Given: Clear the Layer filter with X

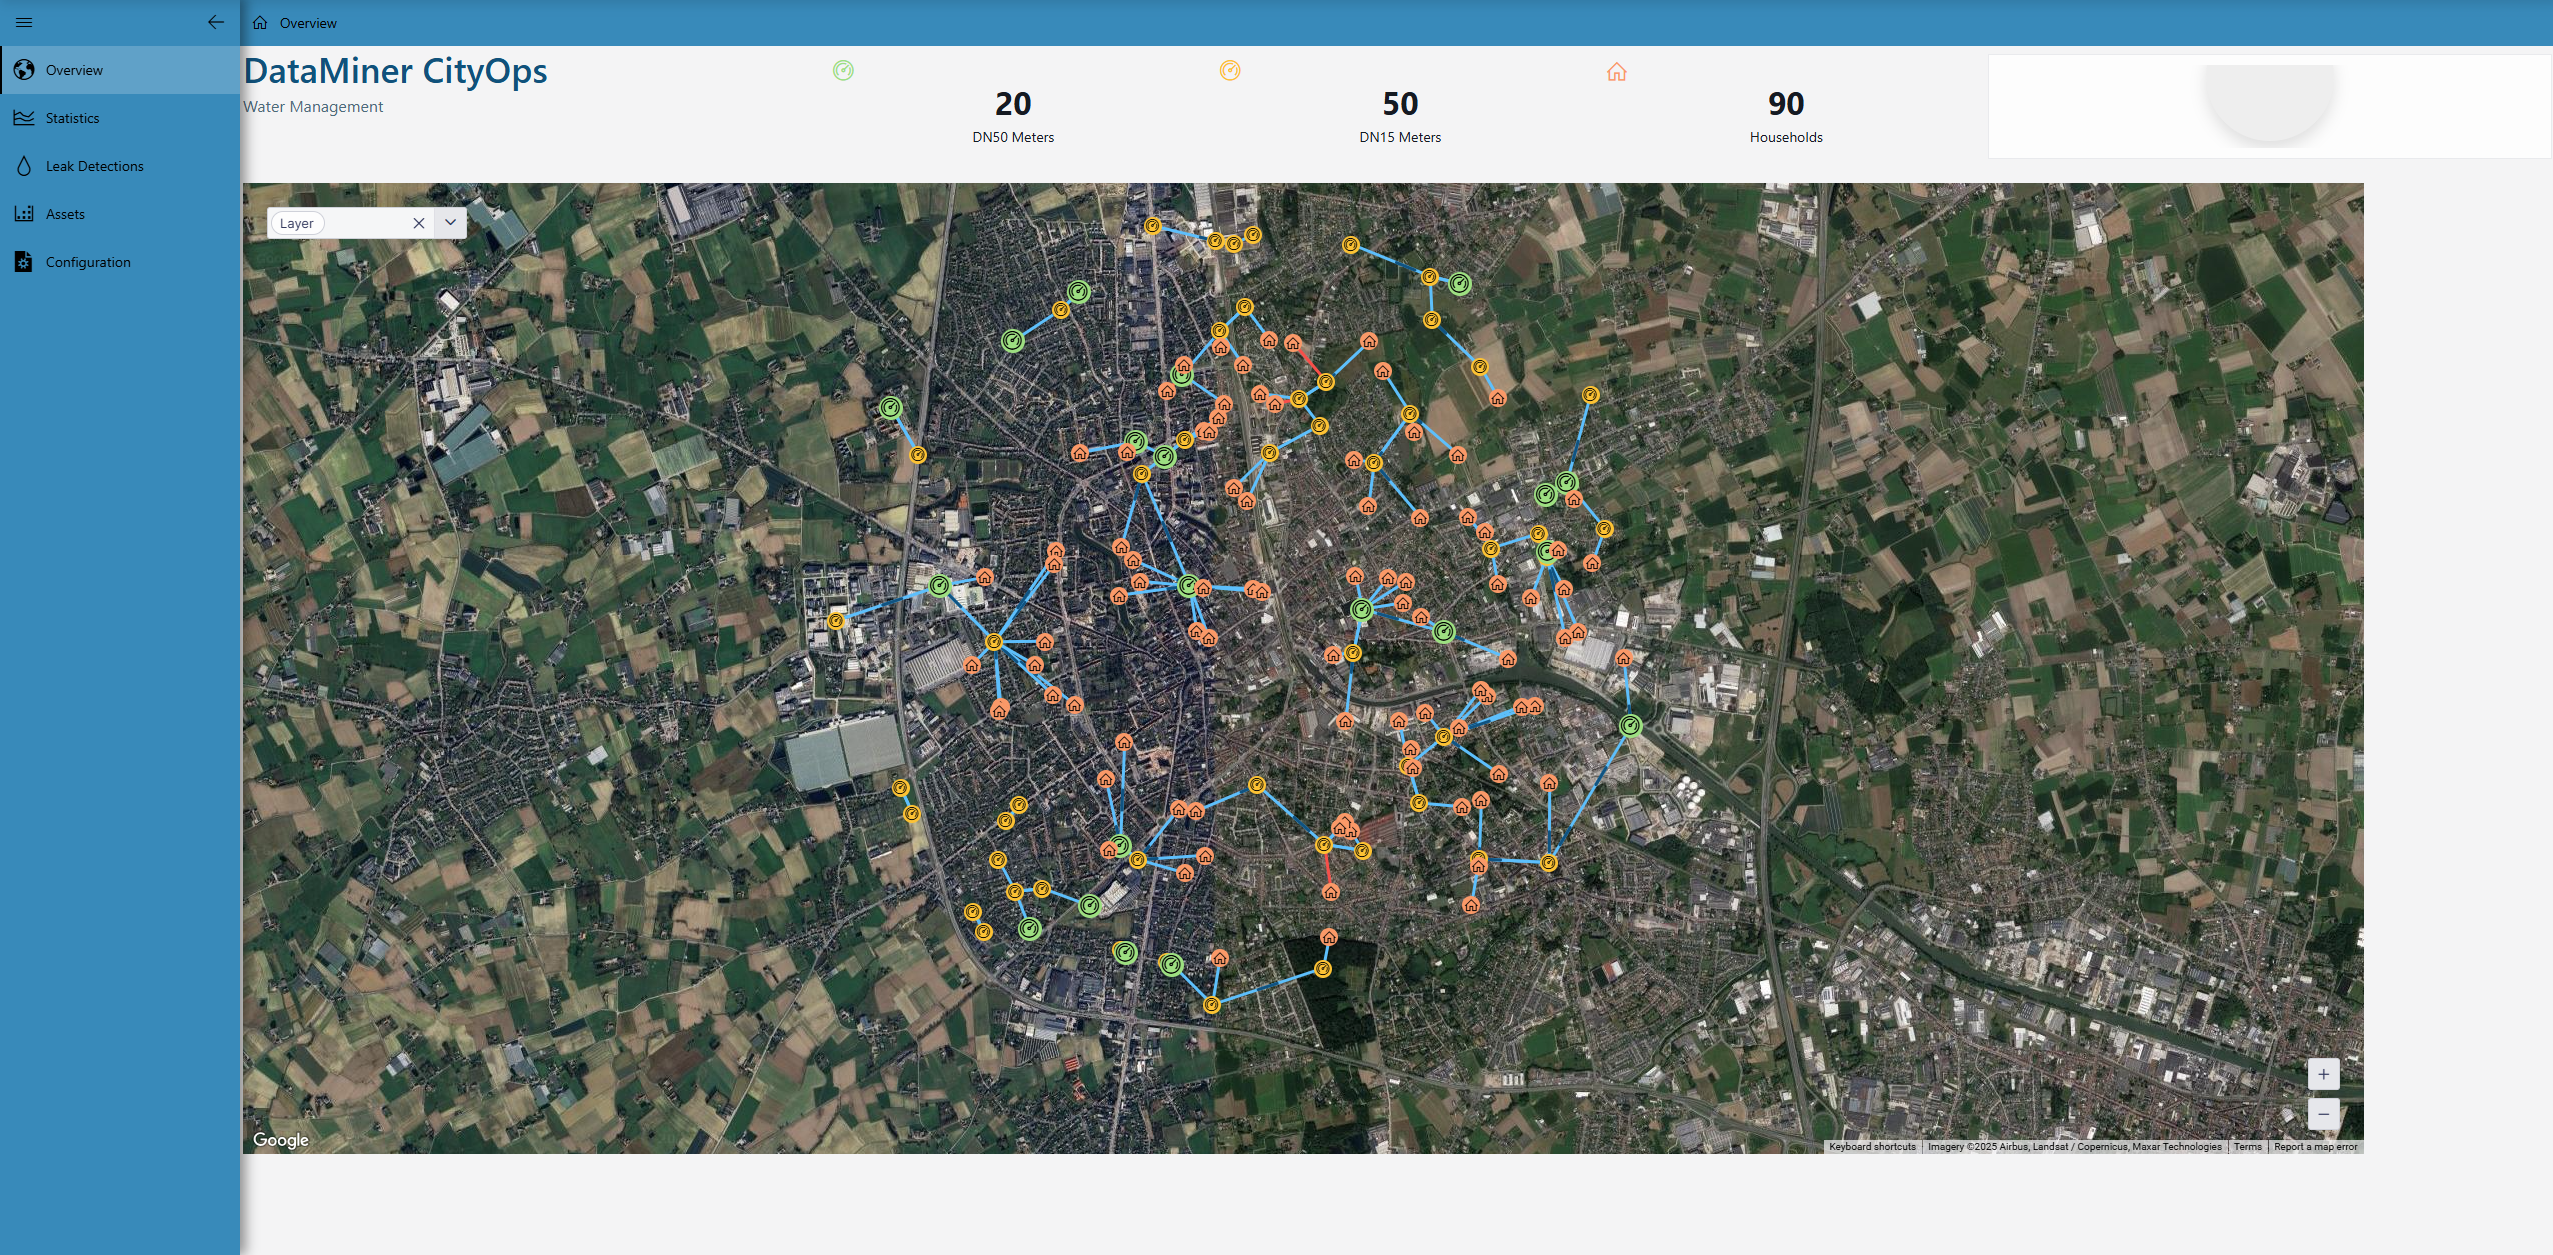Looking at the screenshot, I should [419, 223].
